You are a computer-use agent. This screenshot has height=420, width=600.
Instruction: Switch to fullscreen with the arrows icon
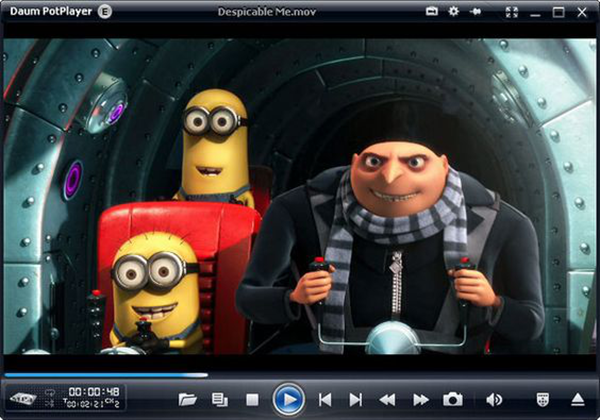(x=512, y=12)
